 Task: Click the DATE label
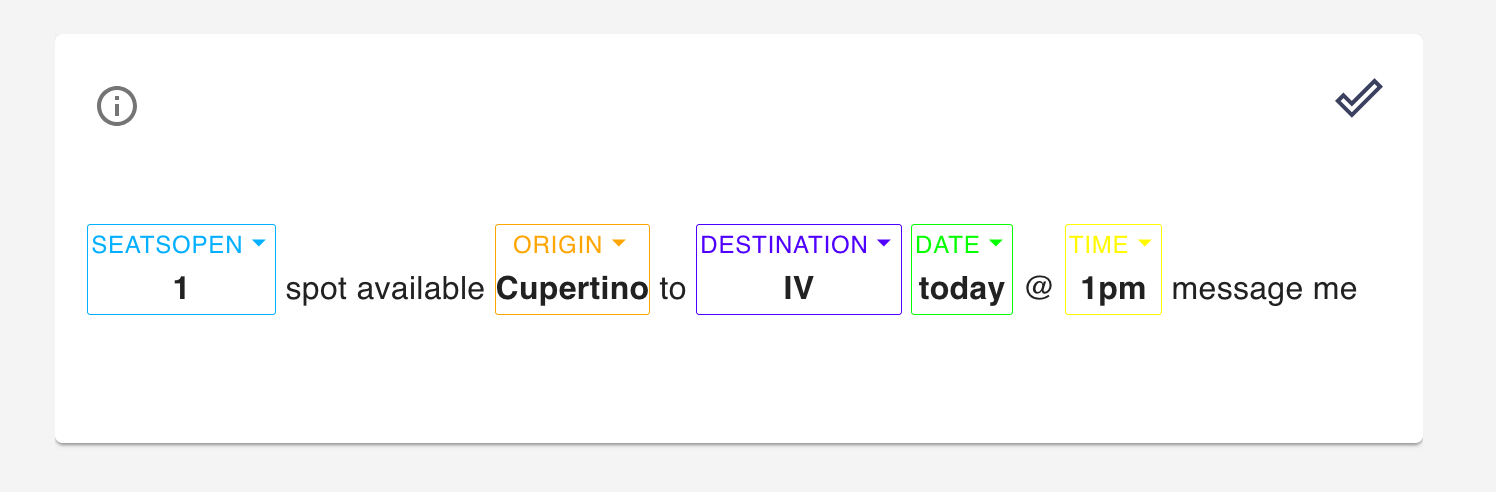click(x=949, y=245)
